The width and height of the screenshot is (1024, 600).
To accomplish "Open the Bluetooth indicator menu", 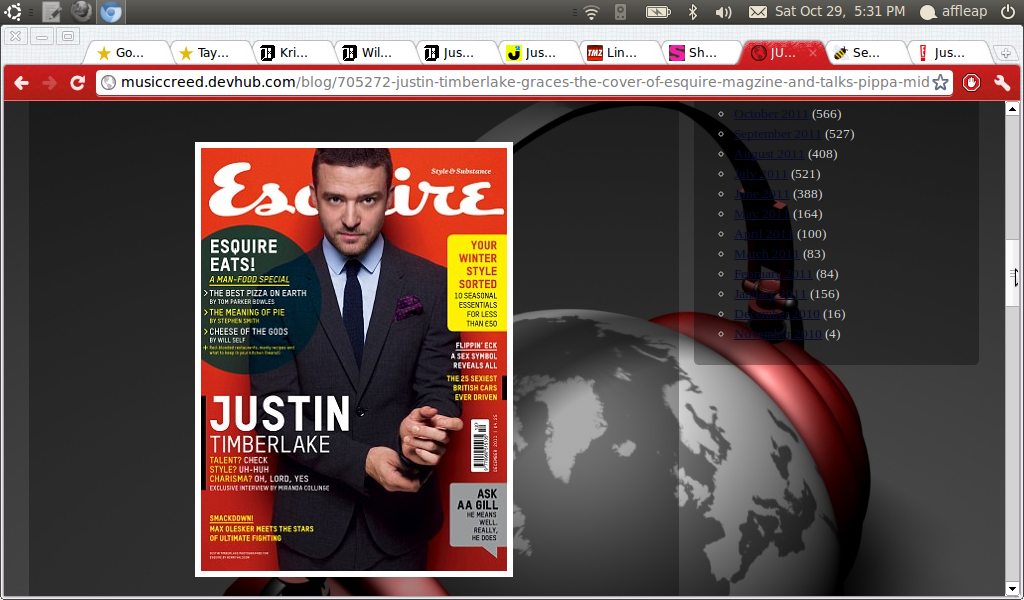I will pos(693,12).
